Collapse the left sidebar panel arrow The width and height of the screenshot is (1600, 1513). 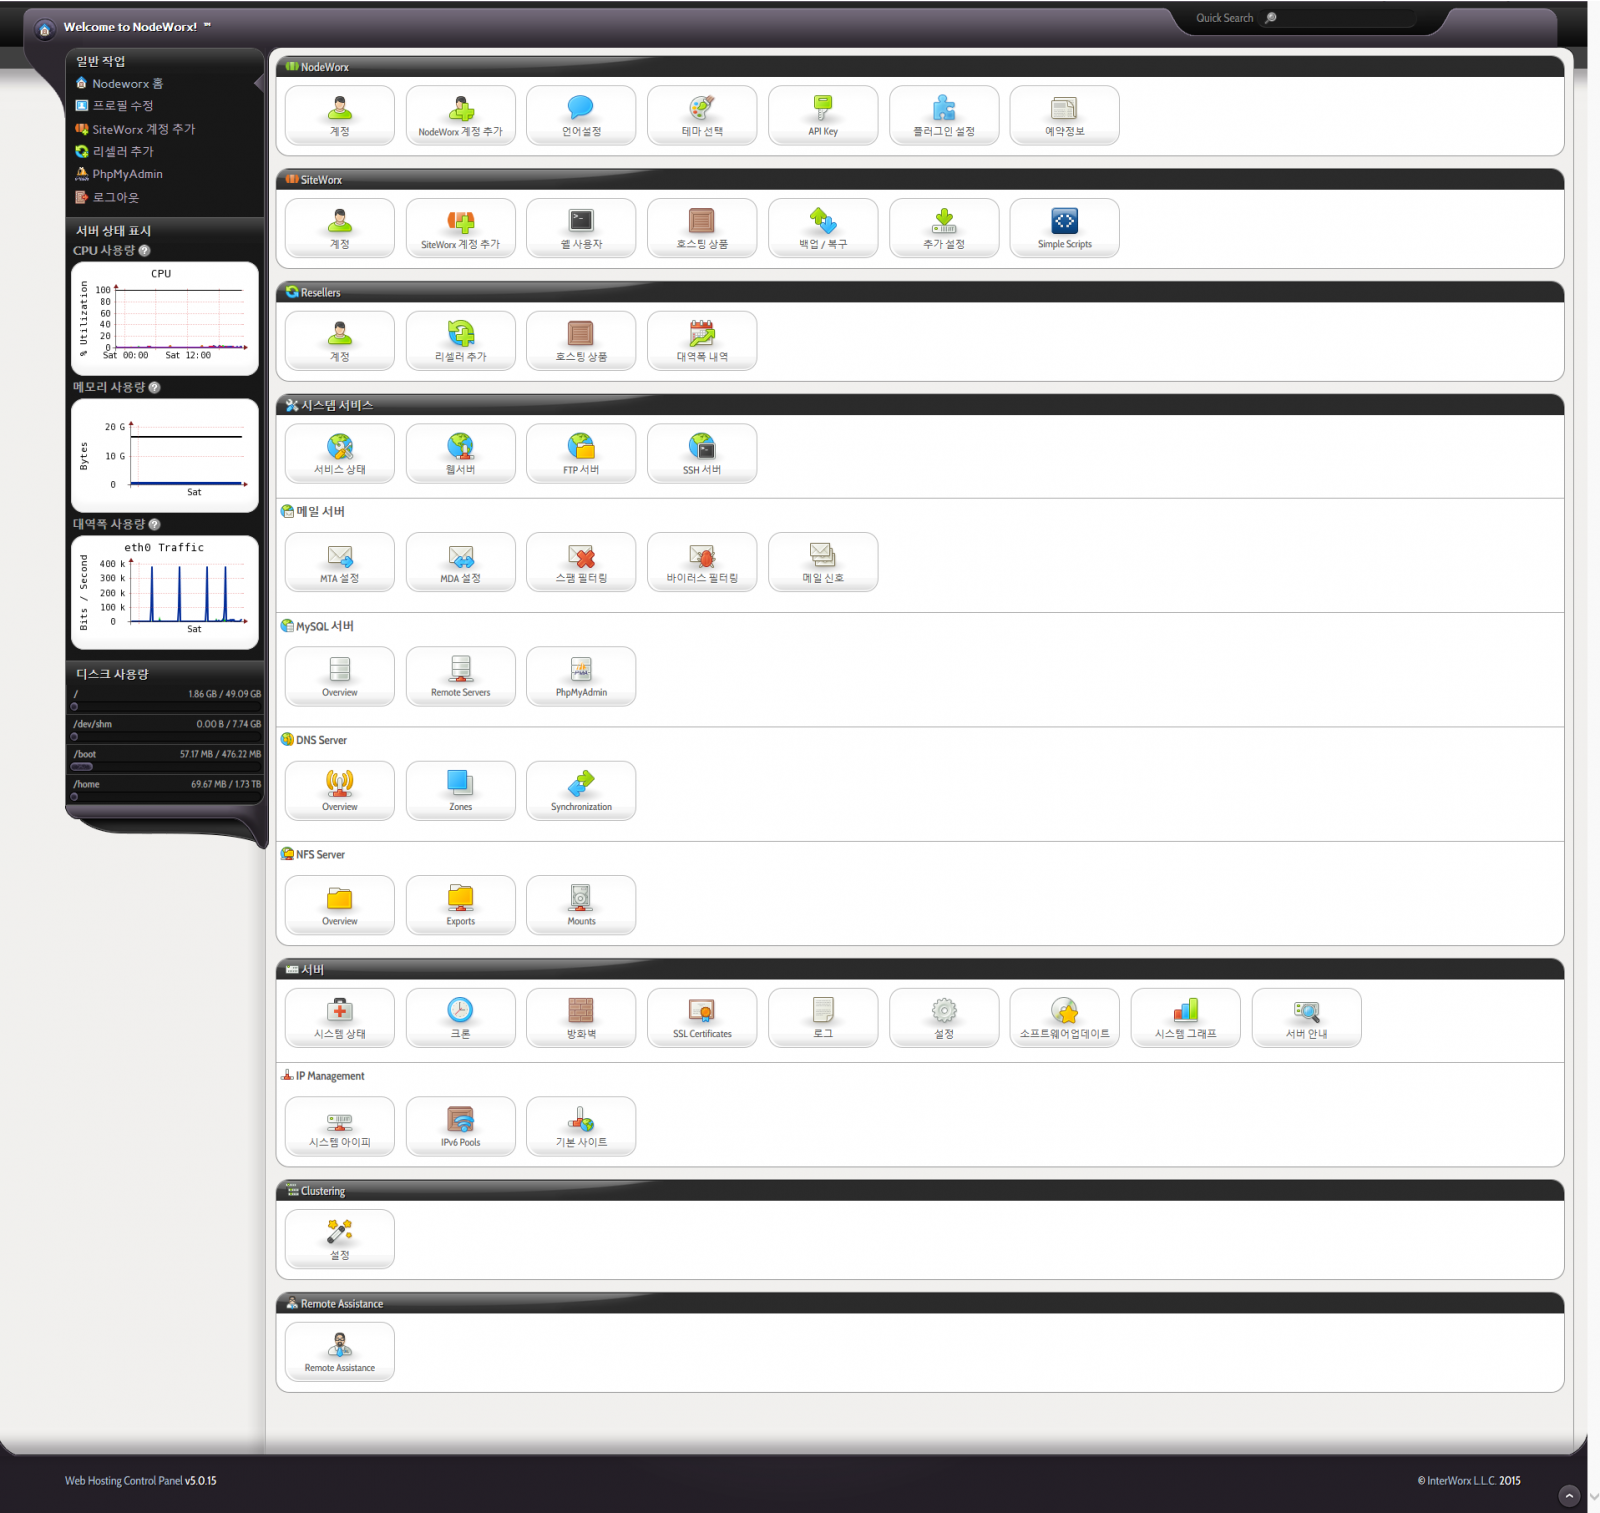click(260, 84)
